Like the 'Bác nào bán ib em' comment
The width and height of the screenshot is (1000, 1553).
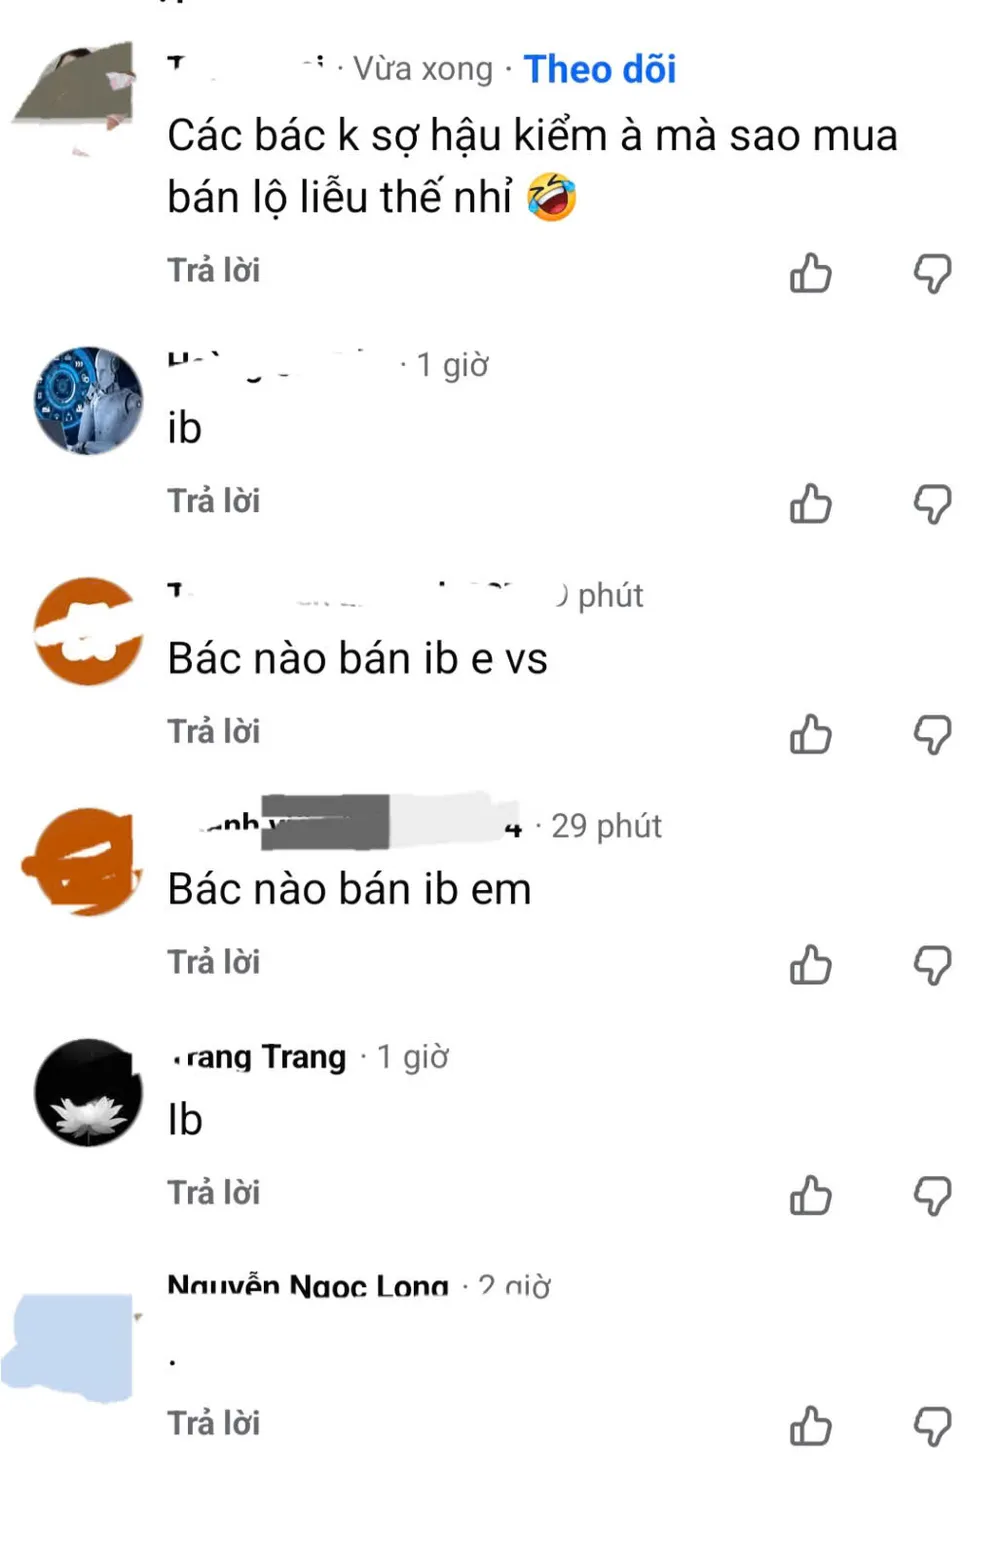811,965
